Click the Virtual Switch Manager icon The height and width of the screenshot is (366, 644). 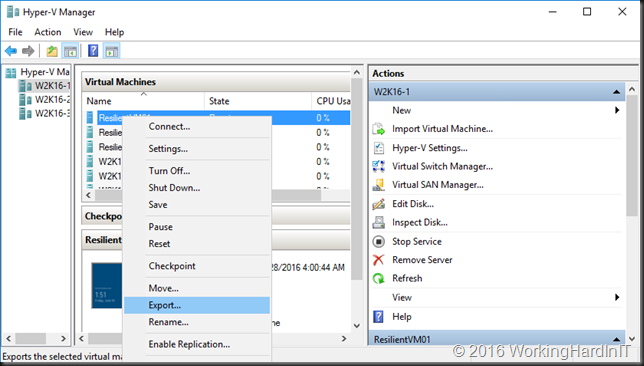(x=378, y=166)
